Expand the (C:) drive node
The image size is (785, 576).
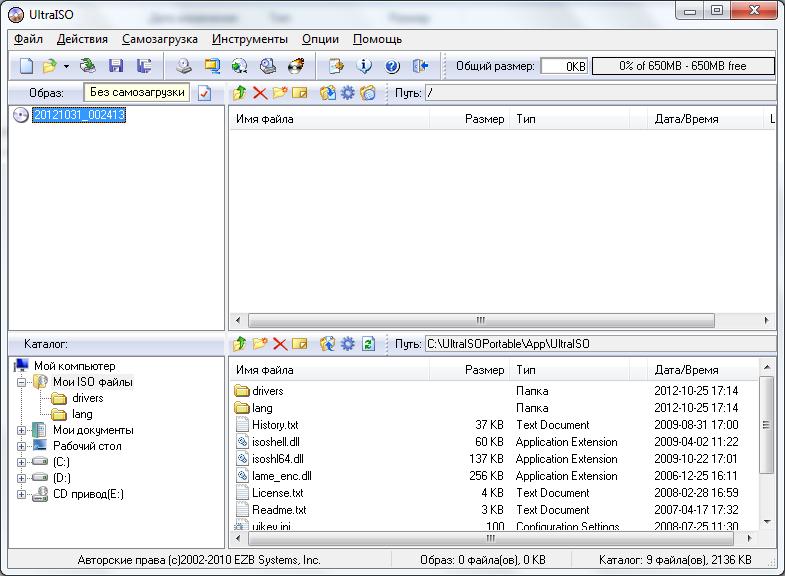pos(21,462)
